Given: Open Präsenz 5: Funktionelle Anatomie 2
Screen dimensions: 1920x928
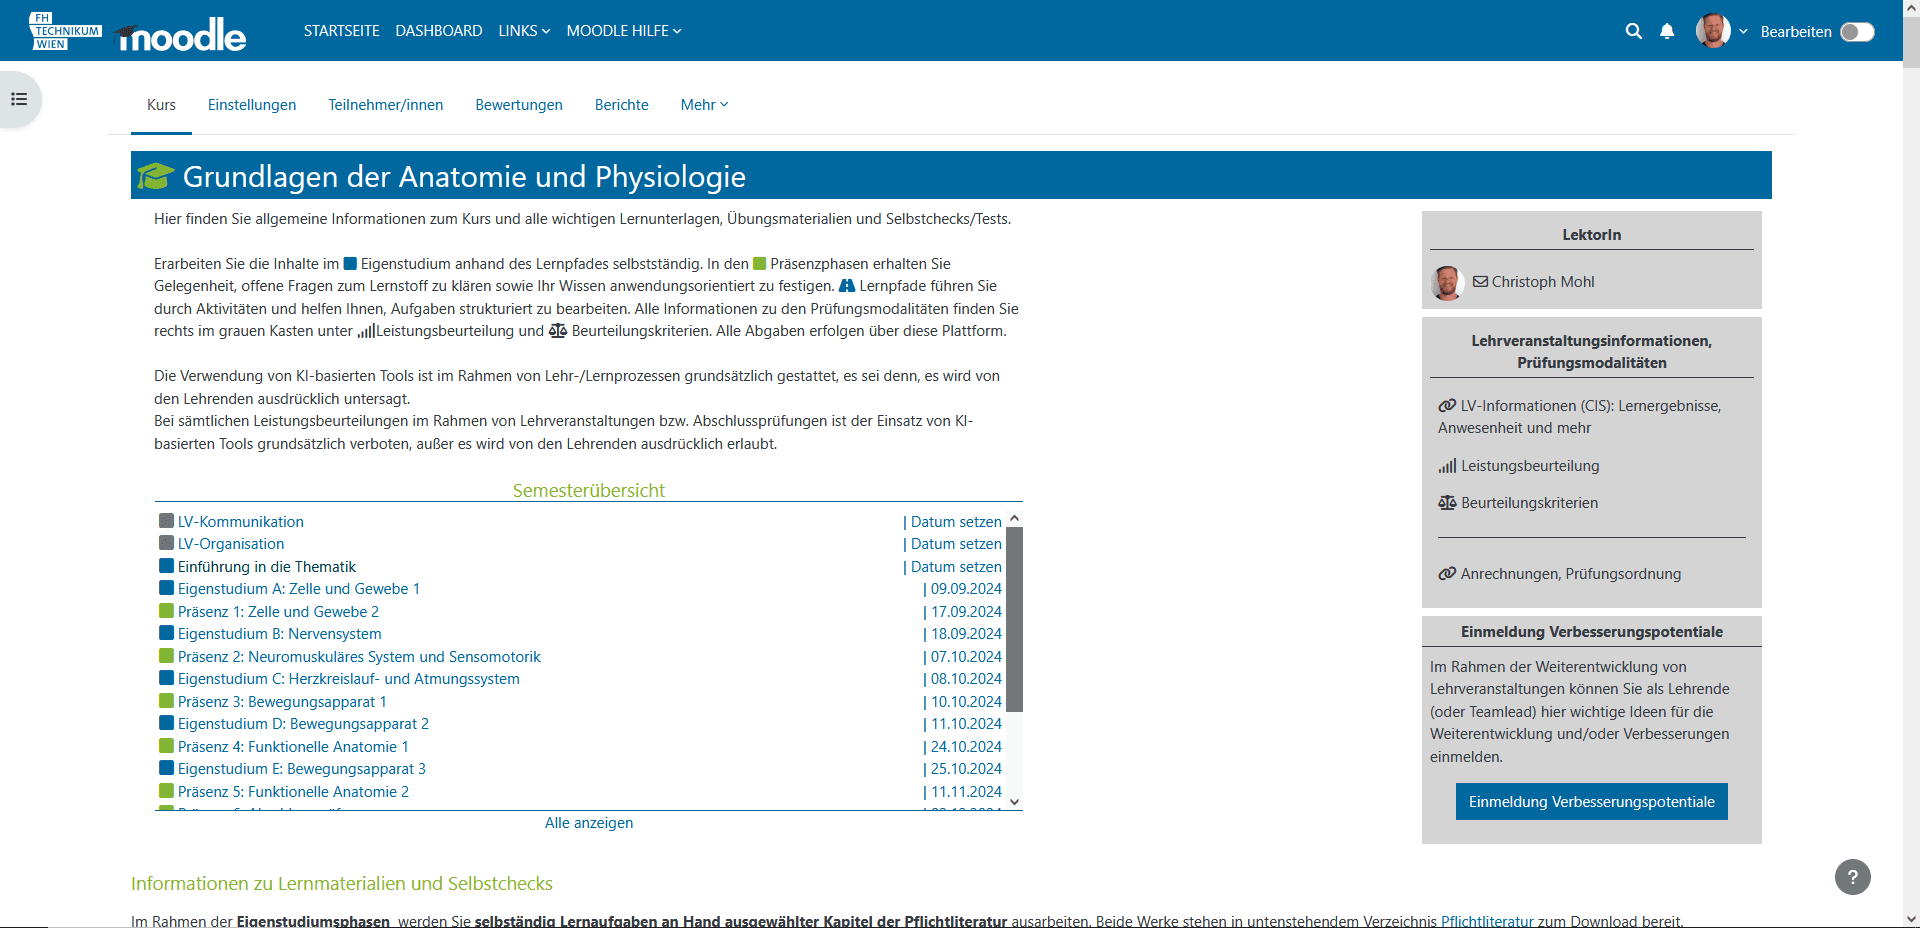Looking at the screenshot, I should tap(294, 792).
